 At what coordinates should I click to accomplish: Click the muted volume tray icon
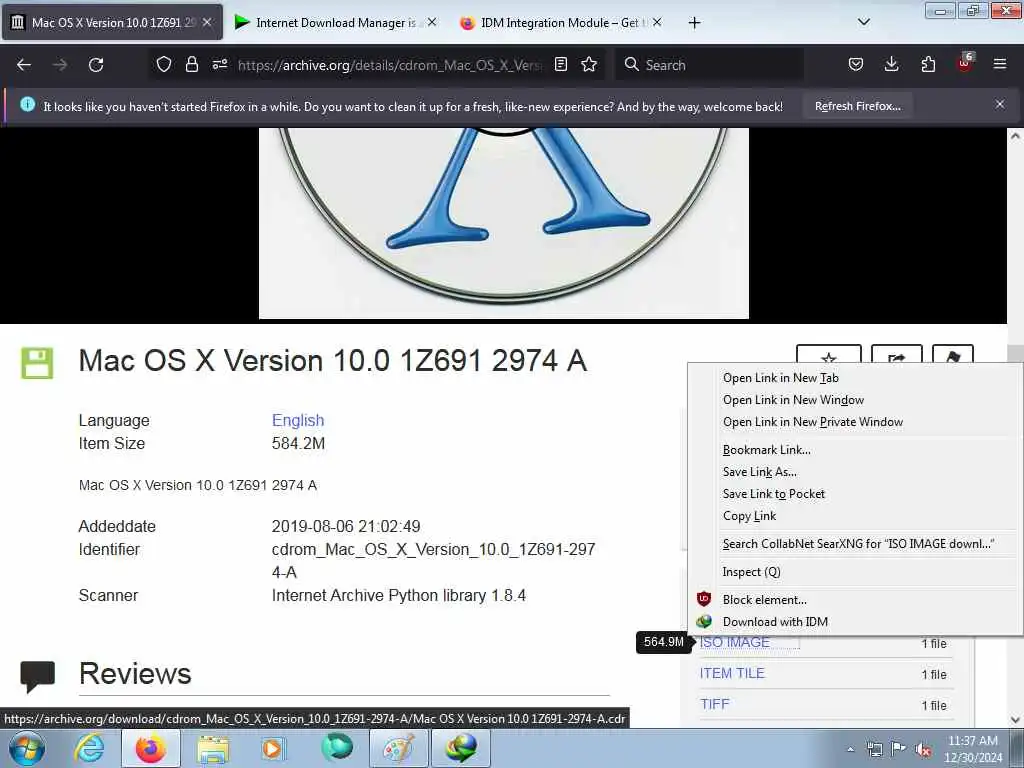pos(923,750)
